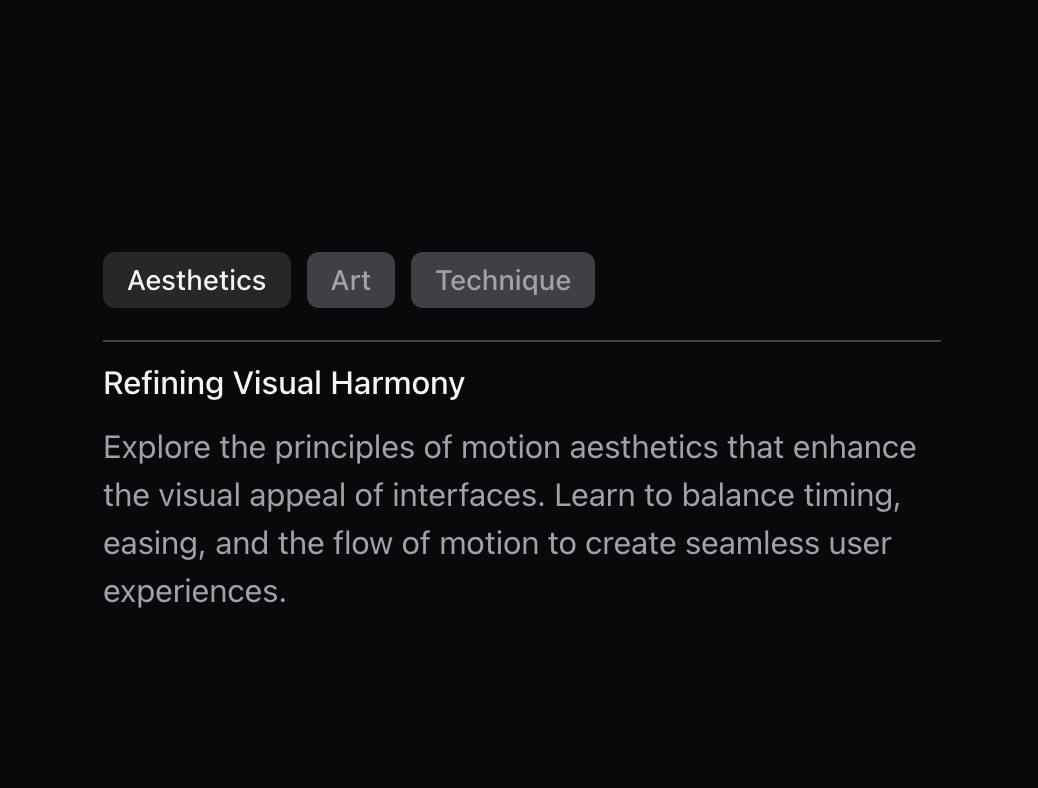The image size is (1038, 788).
Task: Click the word 'Learn' in the paragraph
Action: click(x=594, y=495)
